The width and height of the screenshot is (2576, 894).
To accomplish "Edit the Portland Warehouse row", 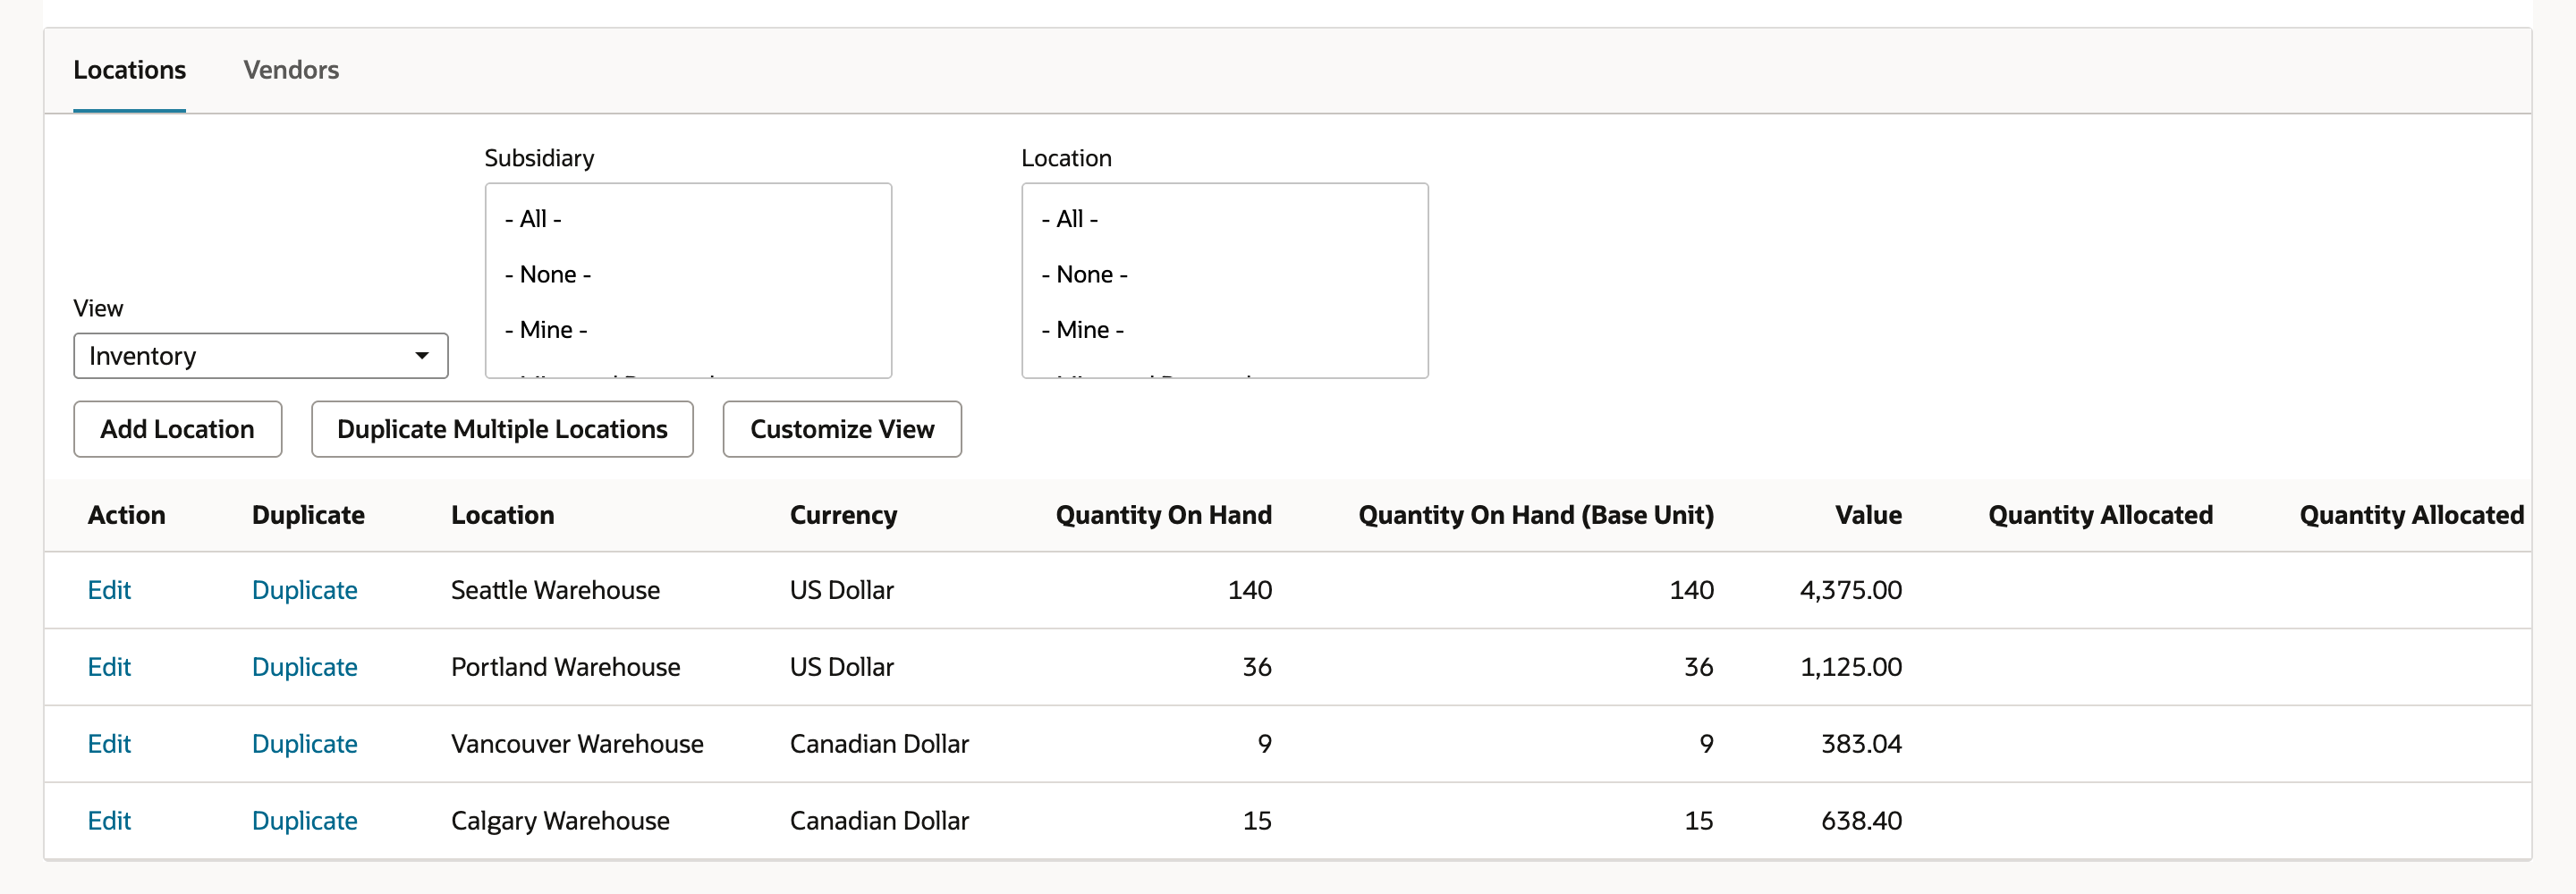I will [x=109, y=667].
